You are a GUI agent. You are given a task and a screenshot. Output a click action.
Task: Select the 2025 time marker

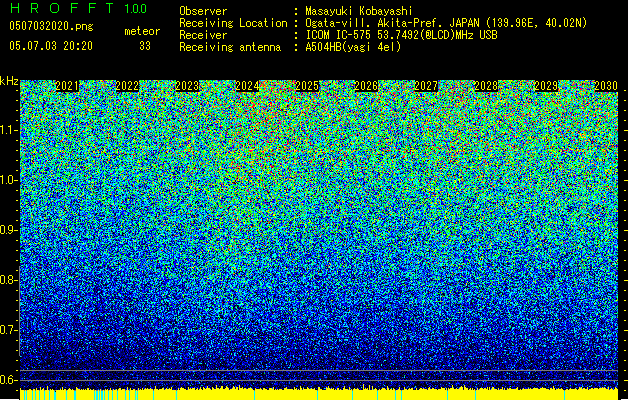(x=307, y=86)
